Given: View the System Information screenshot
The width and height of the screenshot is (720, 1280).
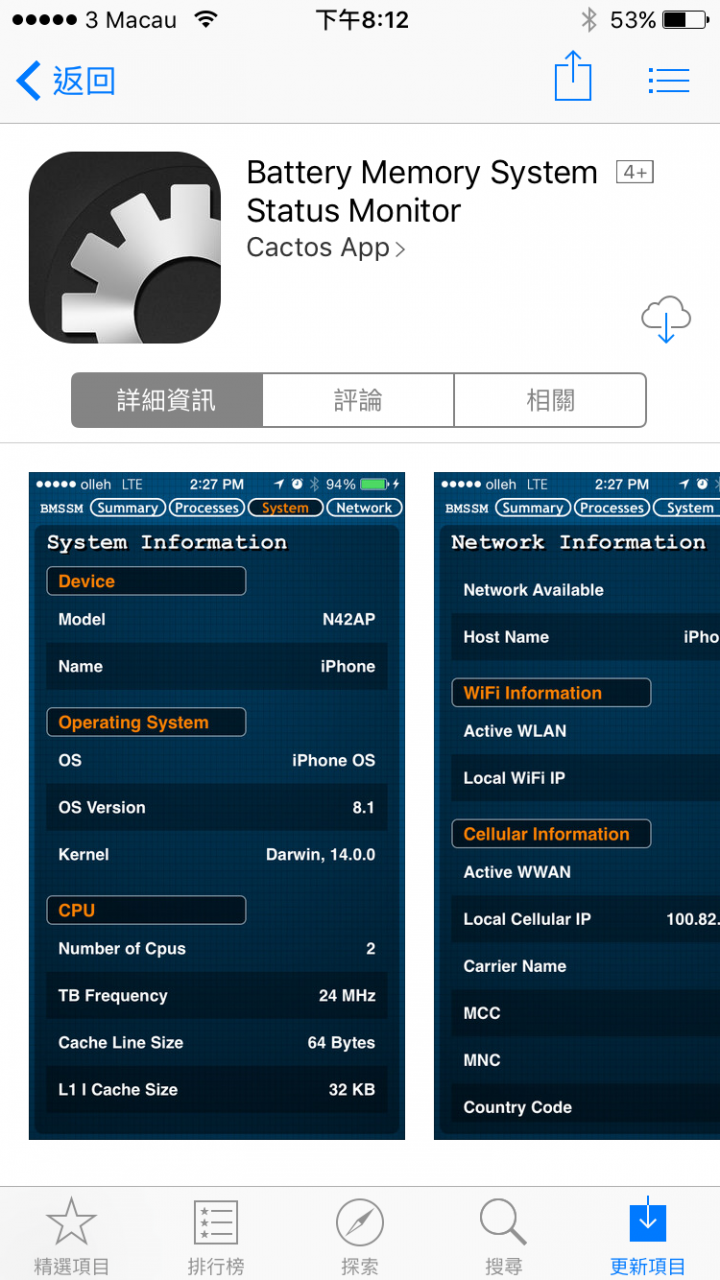Looking at the screenshot, I should coord(217,806).
